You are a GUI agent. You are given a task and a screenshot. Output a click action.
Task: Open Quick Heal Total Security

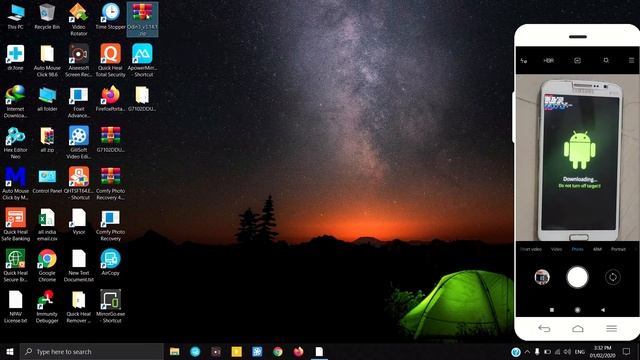click(x=111, y=60)
